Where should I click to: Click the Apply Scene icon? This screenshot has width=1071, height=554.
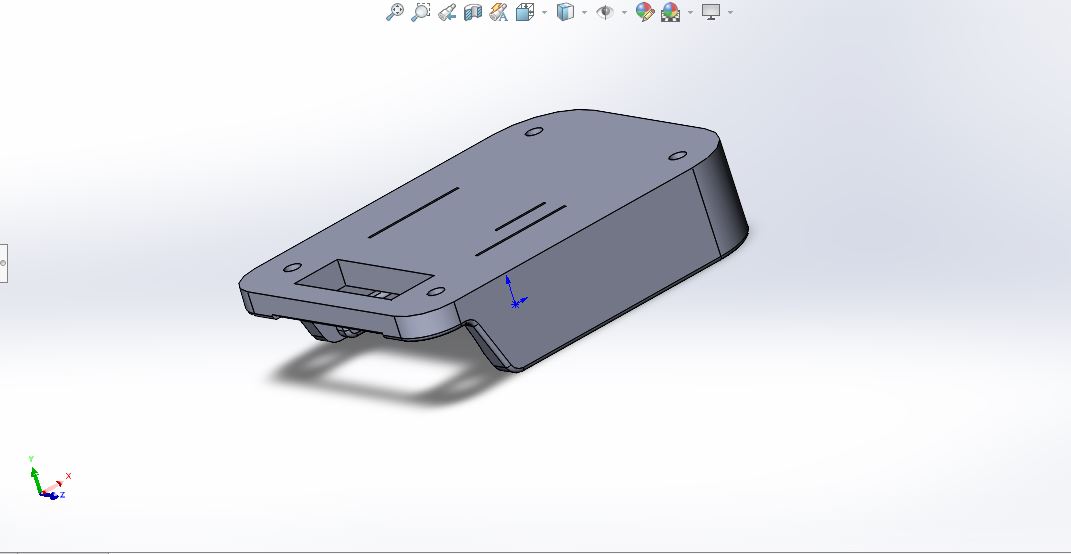coord(671,12)
